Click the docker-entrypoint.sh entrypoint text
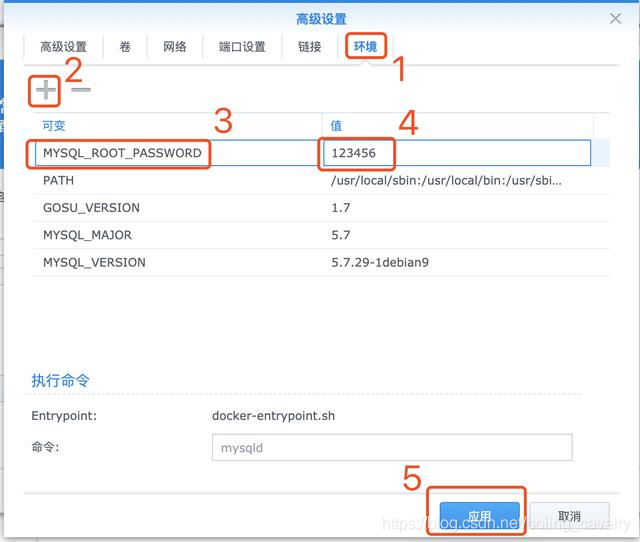 (x=273, y=416)
